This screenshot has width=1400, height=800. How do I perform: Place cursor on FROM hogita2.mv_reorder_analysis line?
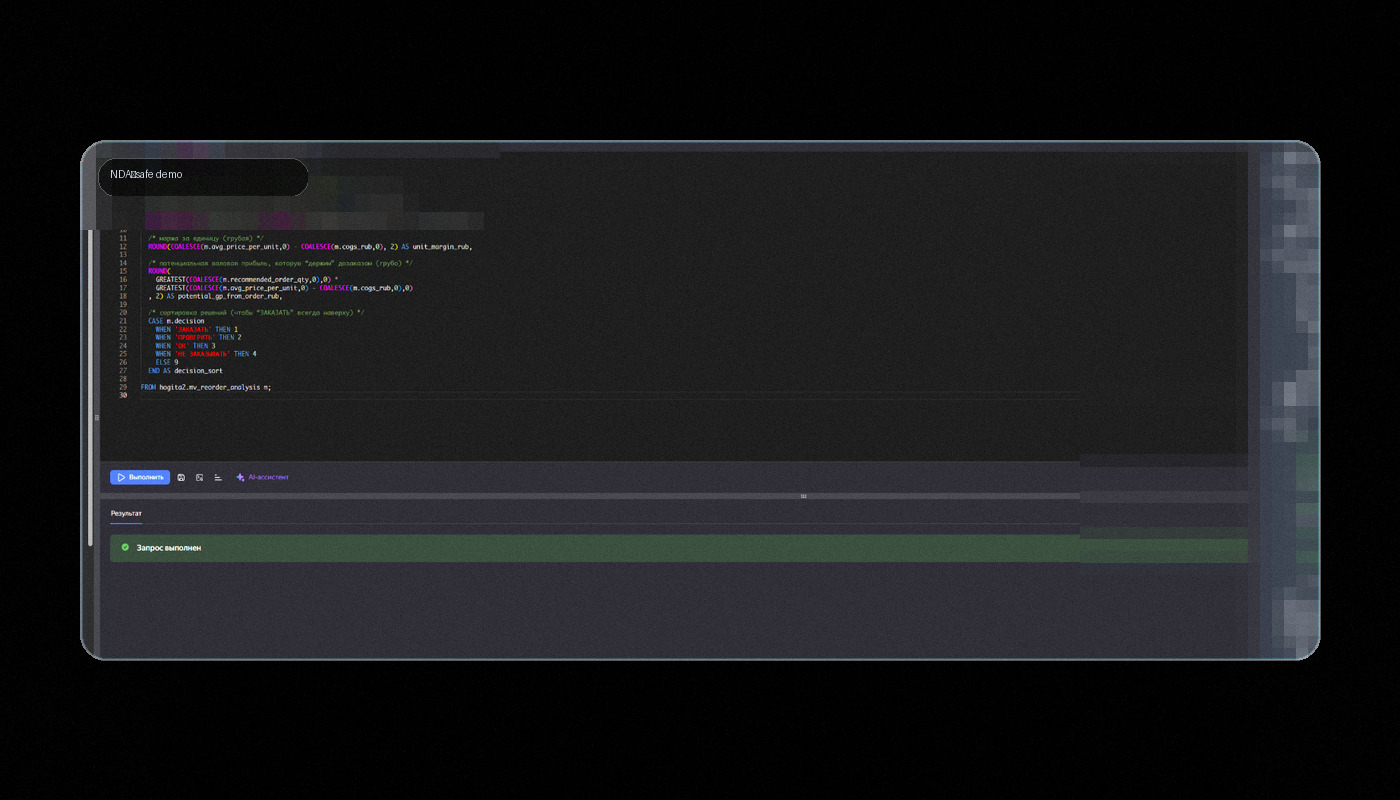[x=206, y=387]
